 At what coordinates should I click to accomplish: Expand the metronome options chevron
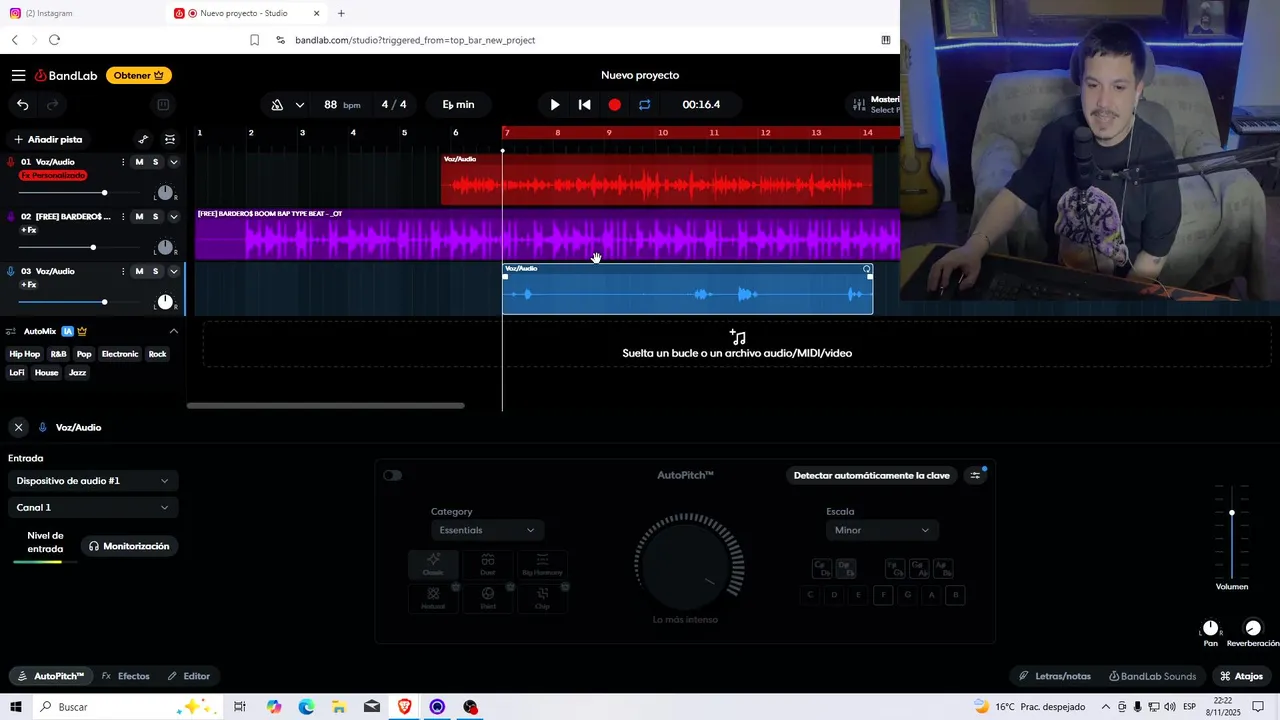pos(300,105)
